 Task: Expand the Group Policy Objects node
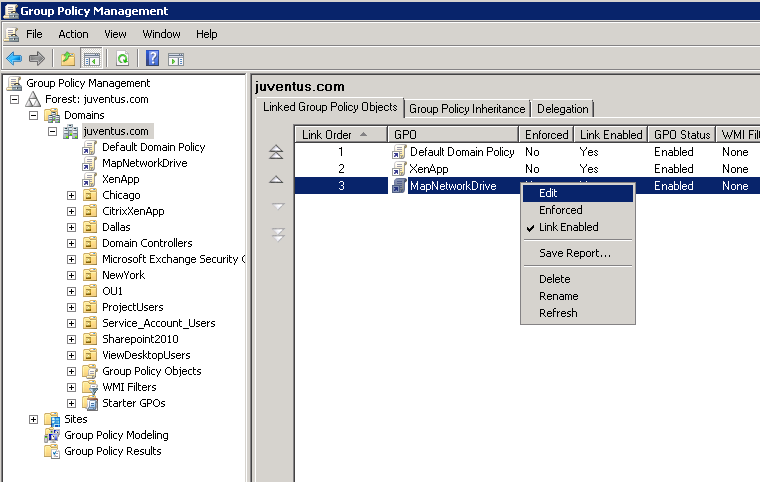coord(71,371)
